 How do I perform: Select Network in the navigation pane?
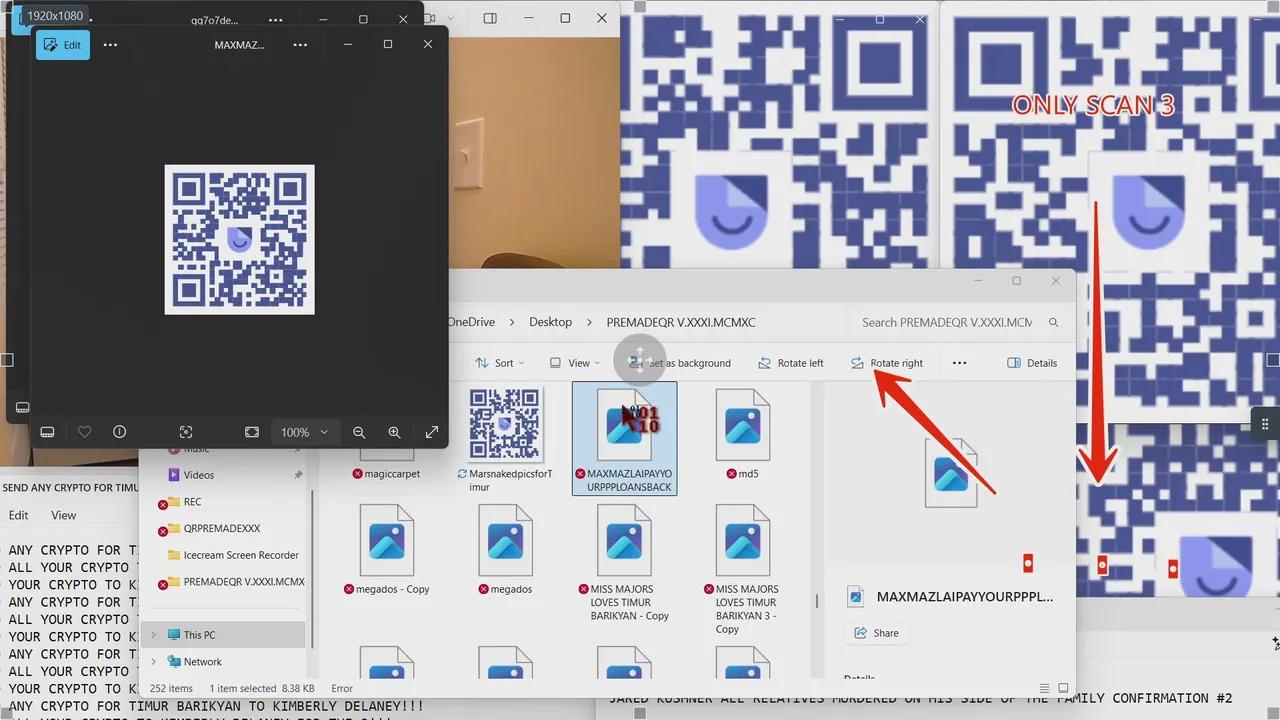(202, 662)
